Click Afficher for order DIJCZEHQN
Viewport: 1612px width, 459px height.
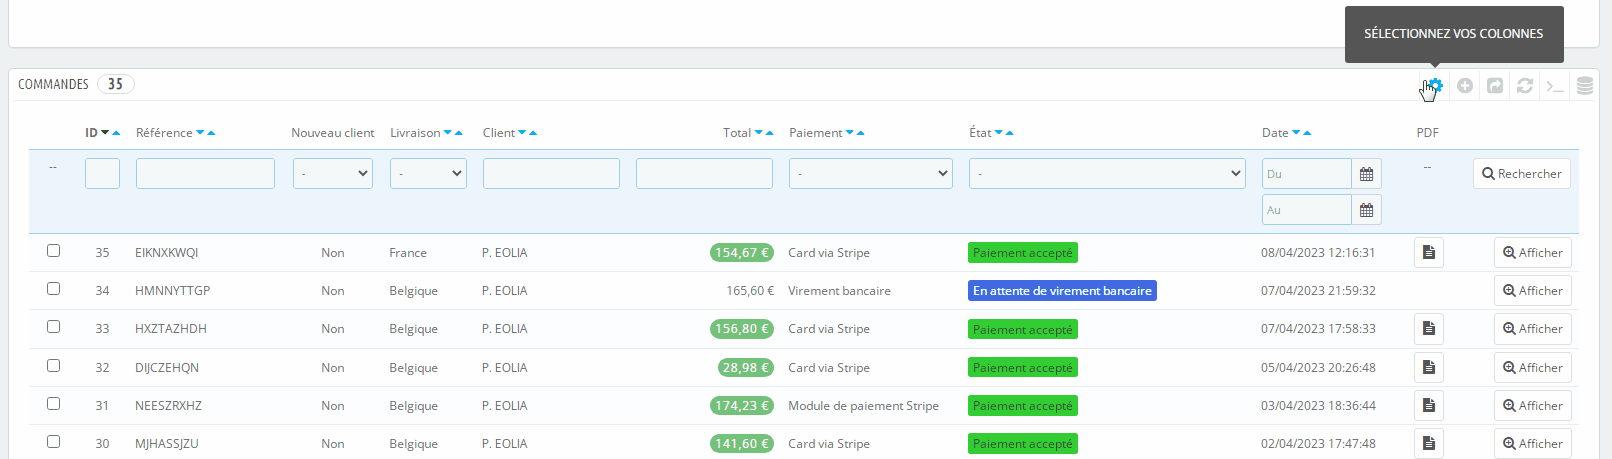[1533, 368]
